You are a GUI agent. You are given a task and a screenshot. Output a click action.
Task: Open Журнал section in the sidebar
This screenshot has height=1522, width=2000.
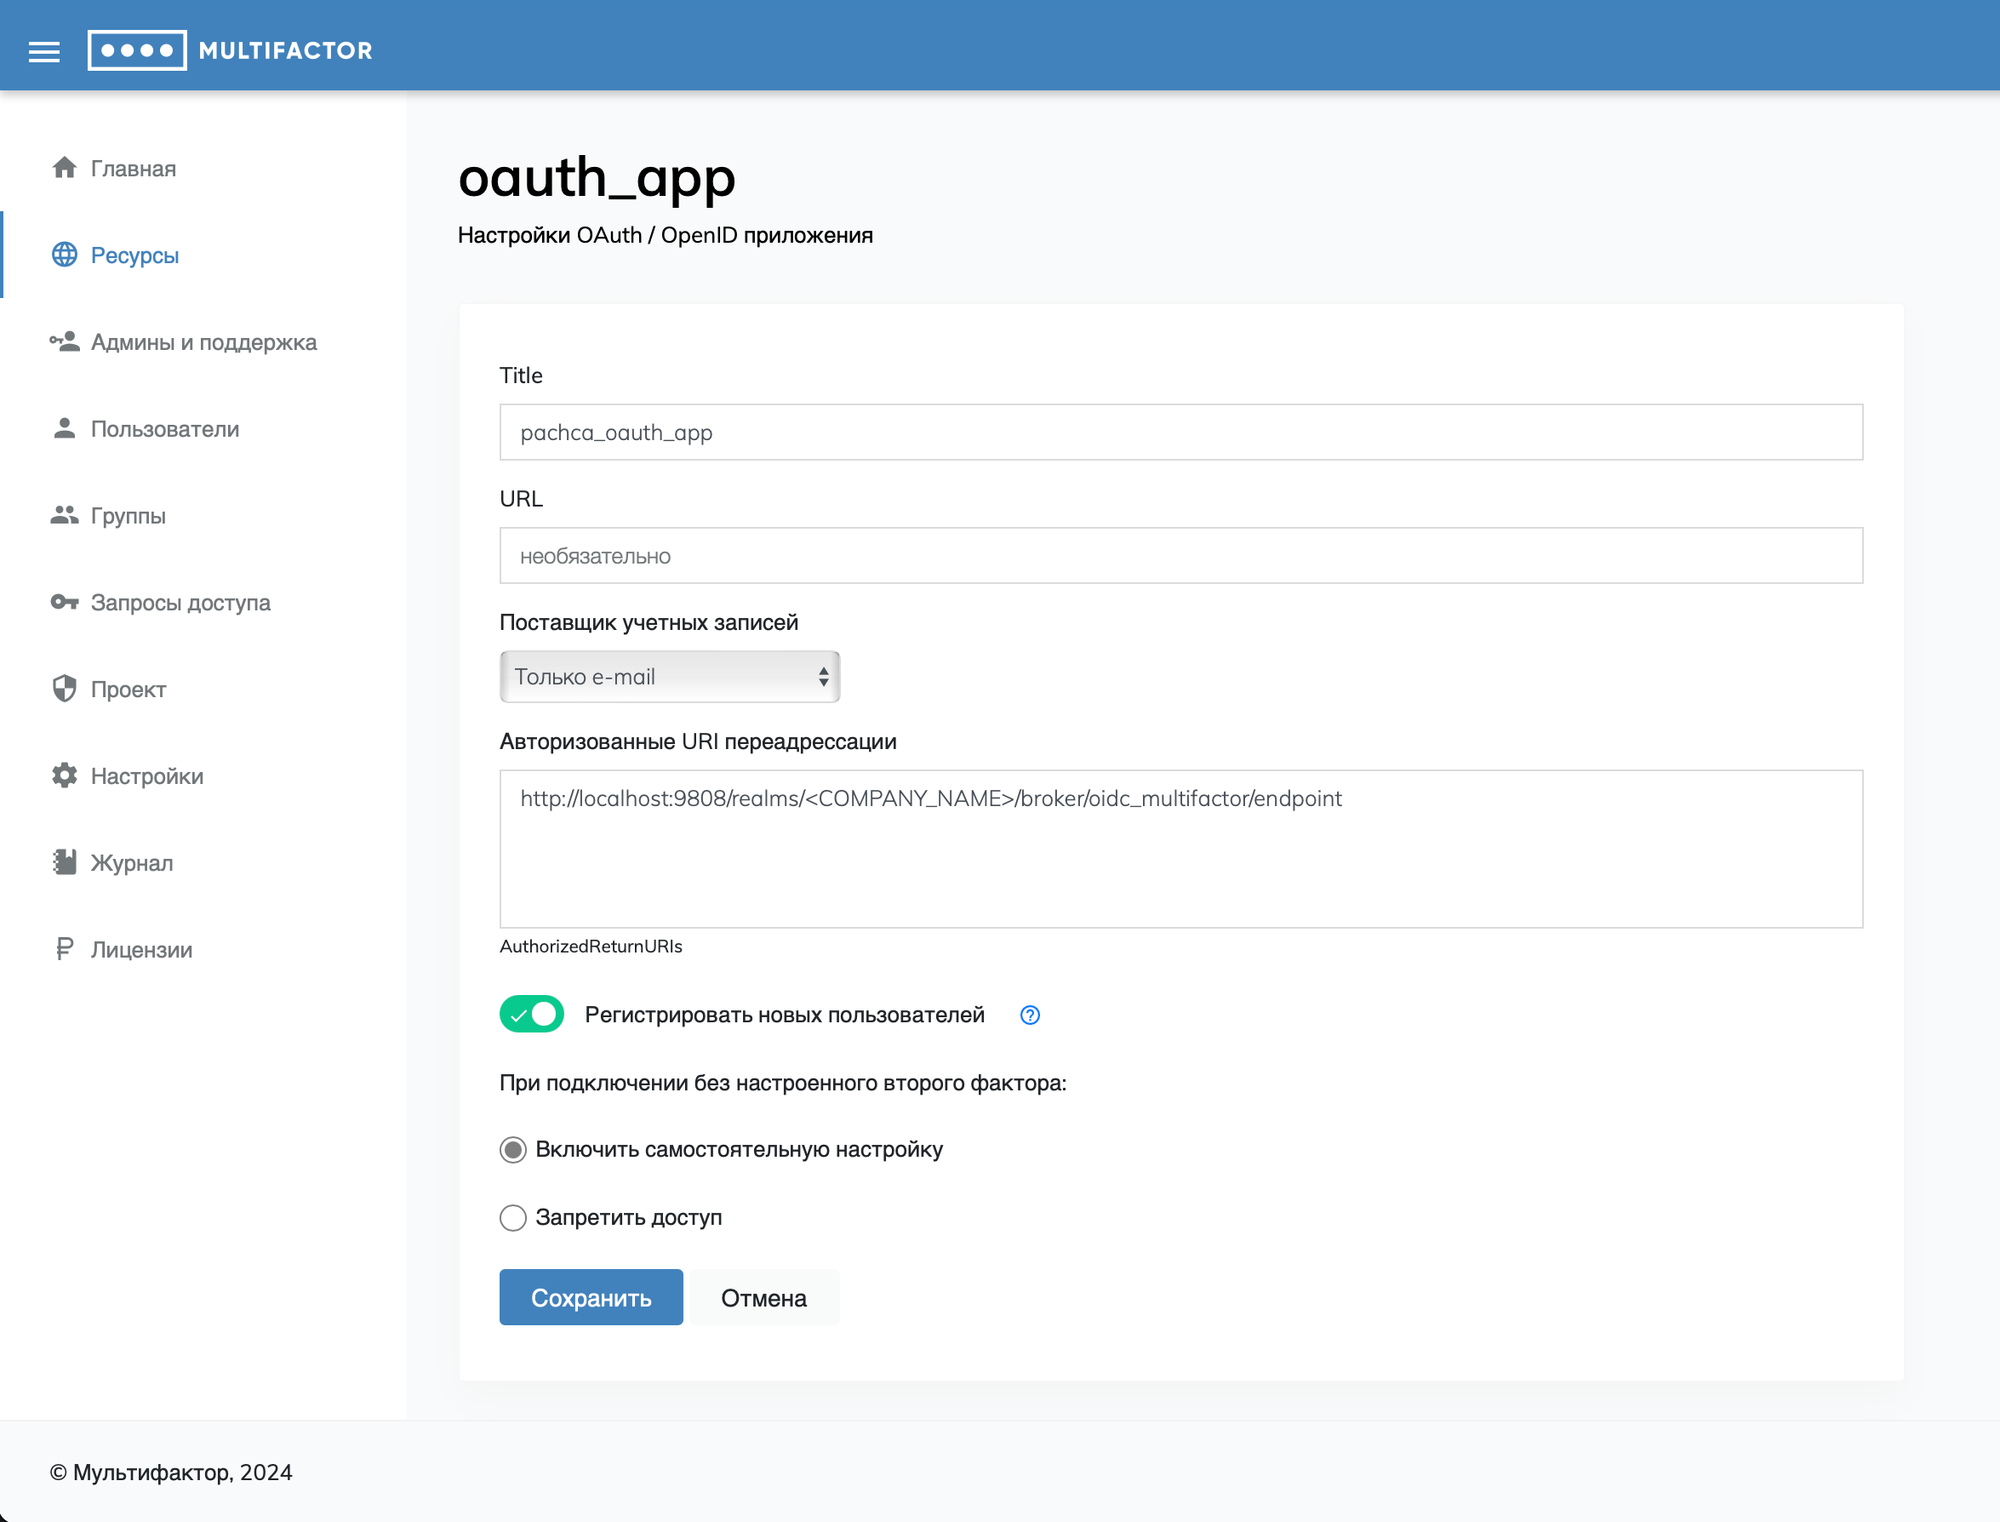(x=131, y=863)
